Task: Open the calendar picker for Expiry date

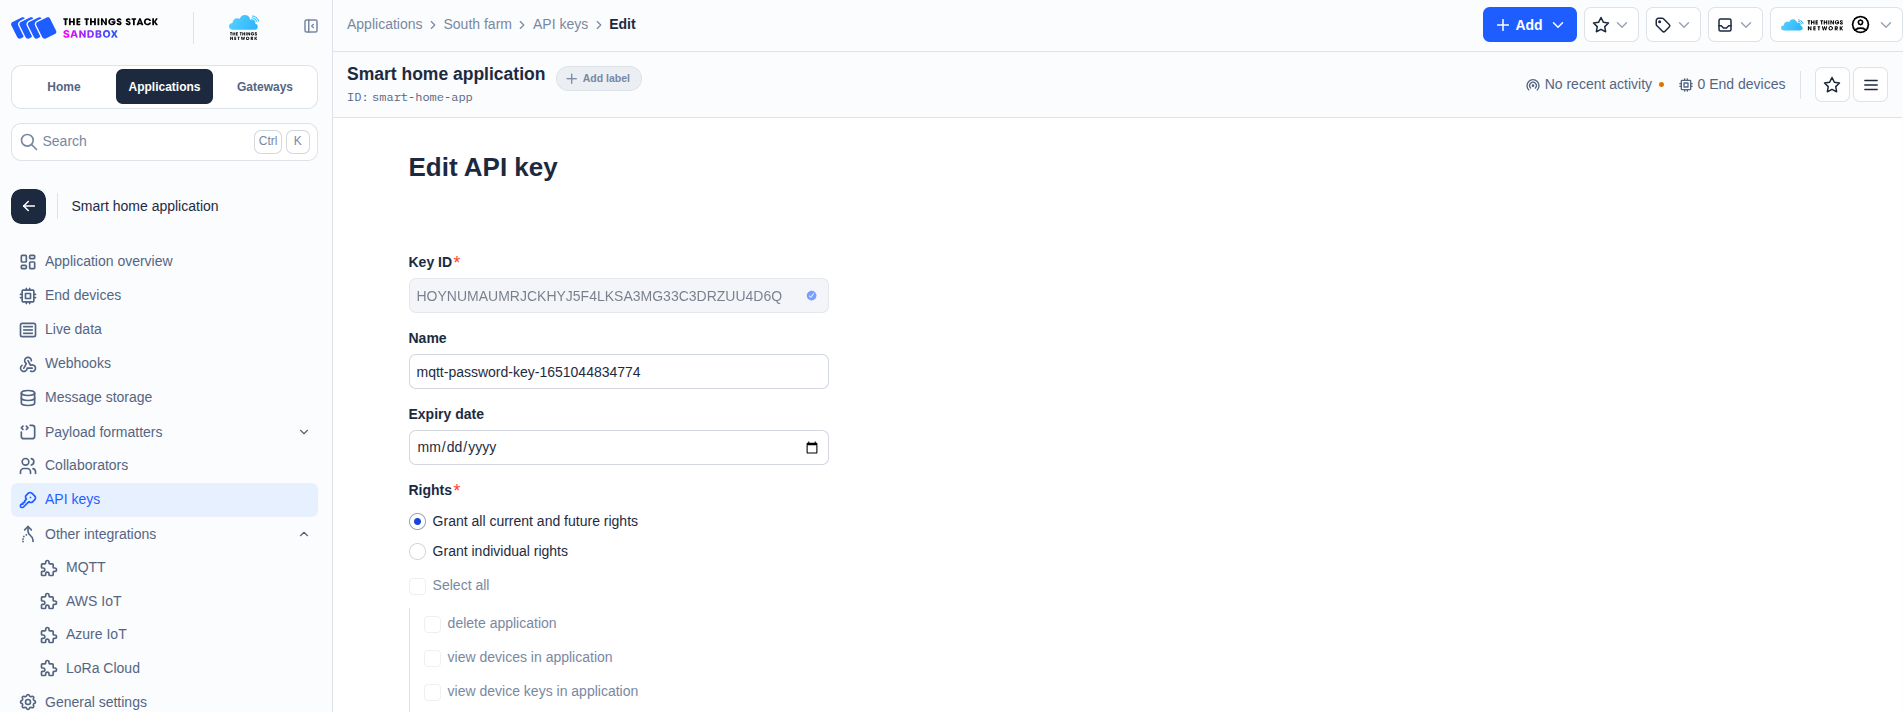Action: click(x=812, y=447)
